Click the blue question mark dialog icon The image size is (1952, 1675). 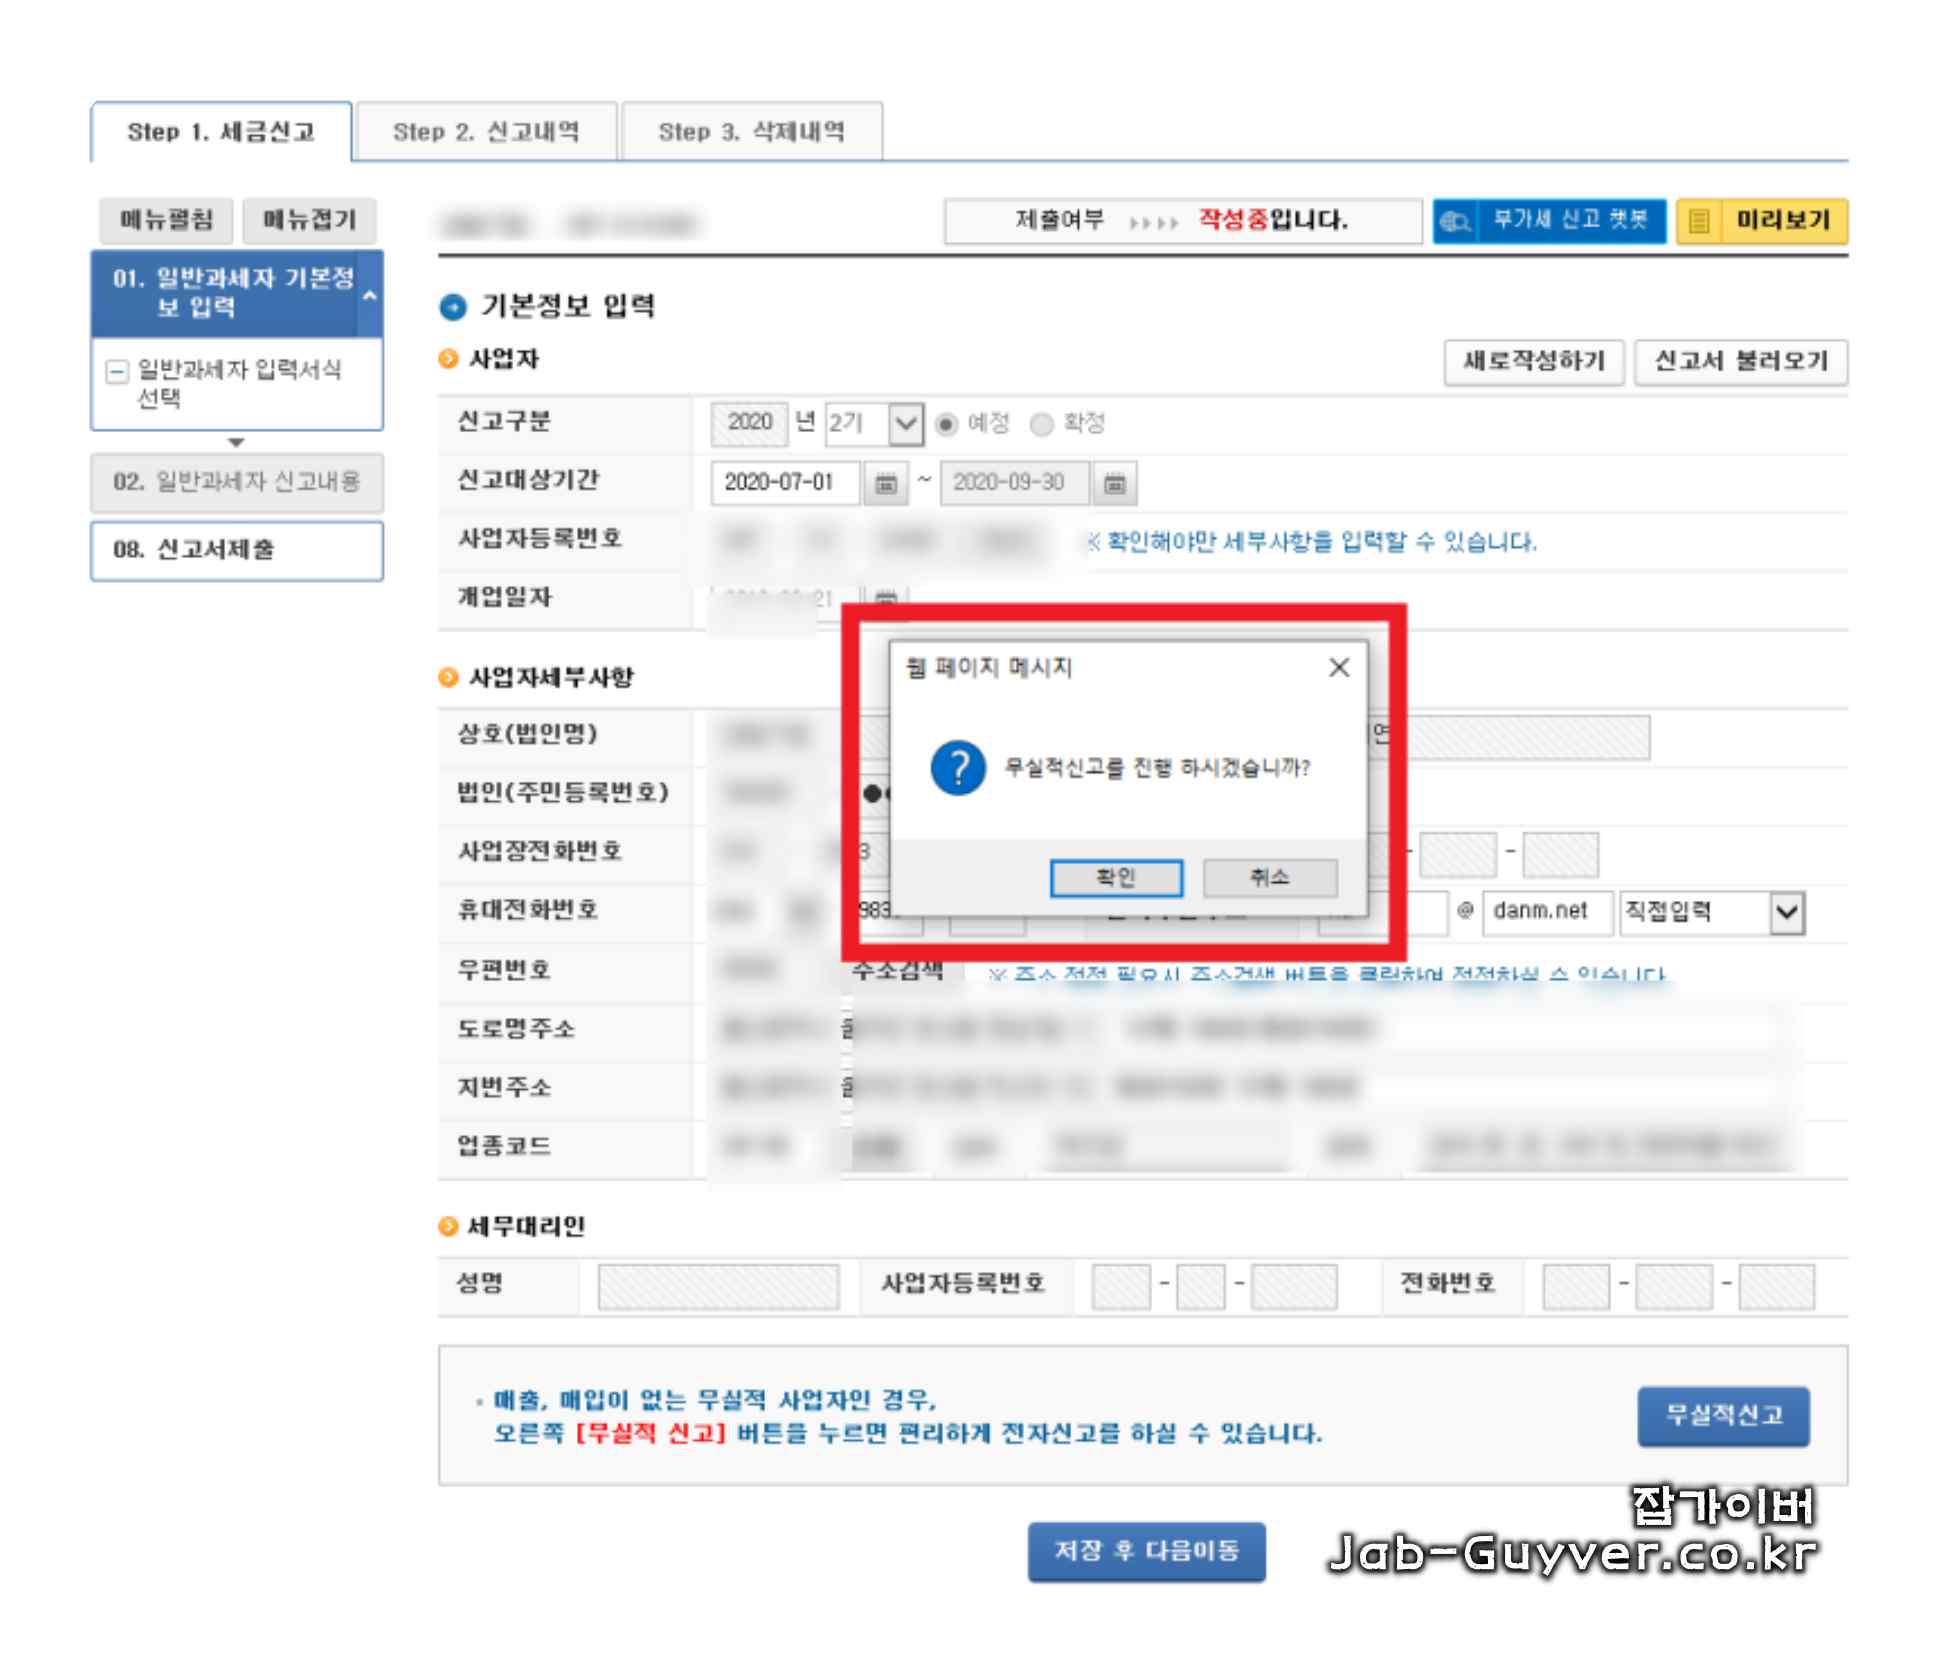coord(957,768)
